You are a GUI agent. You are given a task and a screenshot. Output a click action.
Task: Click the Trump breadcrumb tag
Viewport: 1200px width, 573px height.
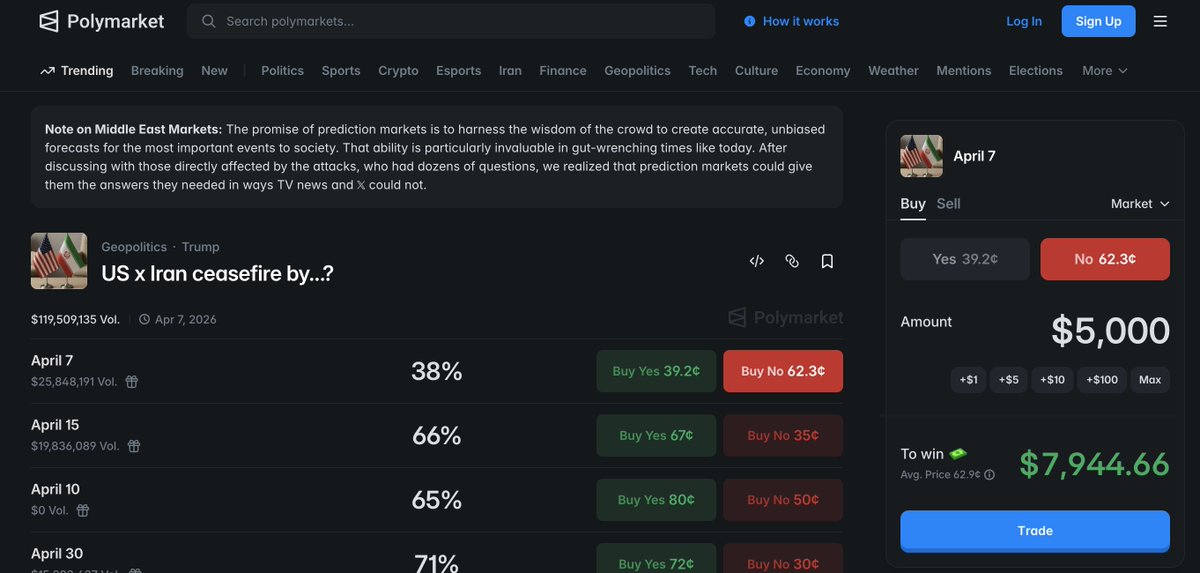[x=201, y=247]
